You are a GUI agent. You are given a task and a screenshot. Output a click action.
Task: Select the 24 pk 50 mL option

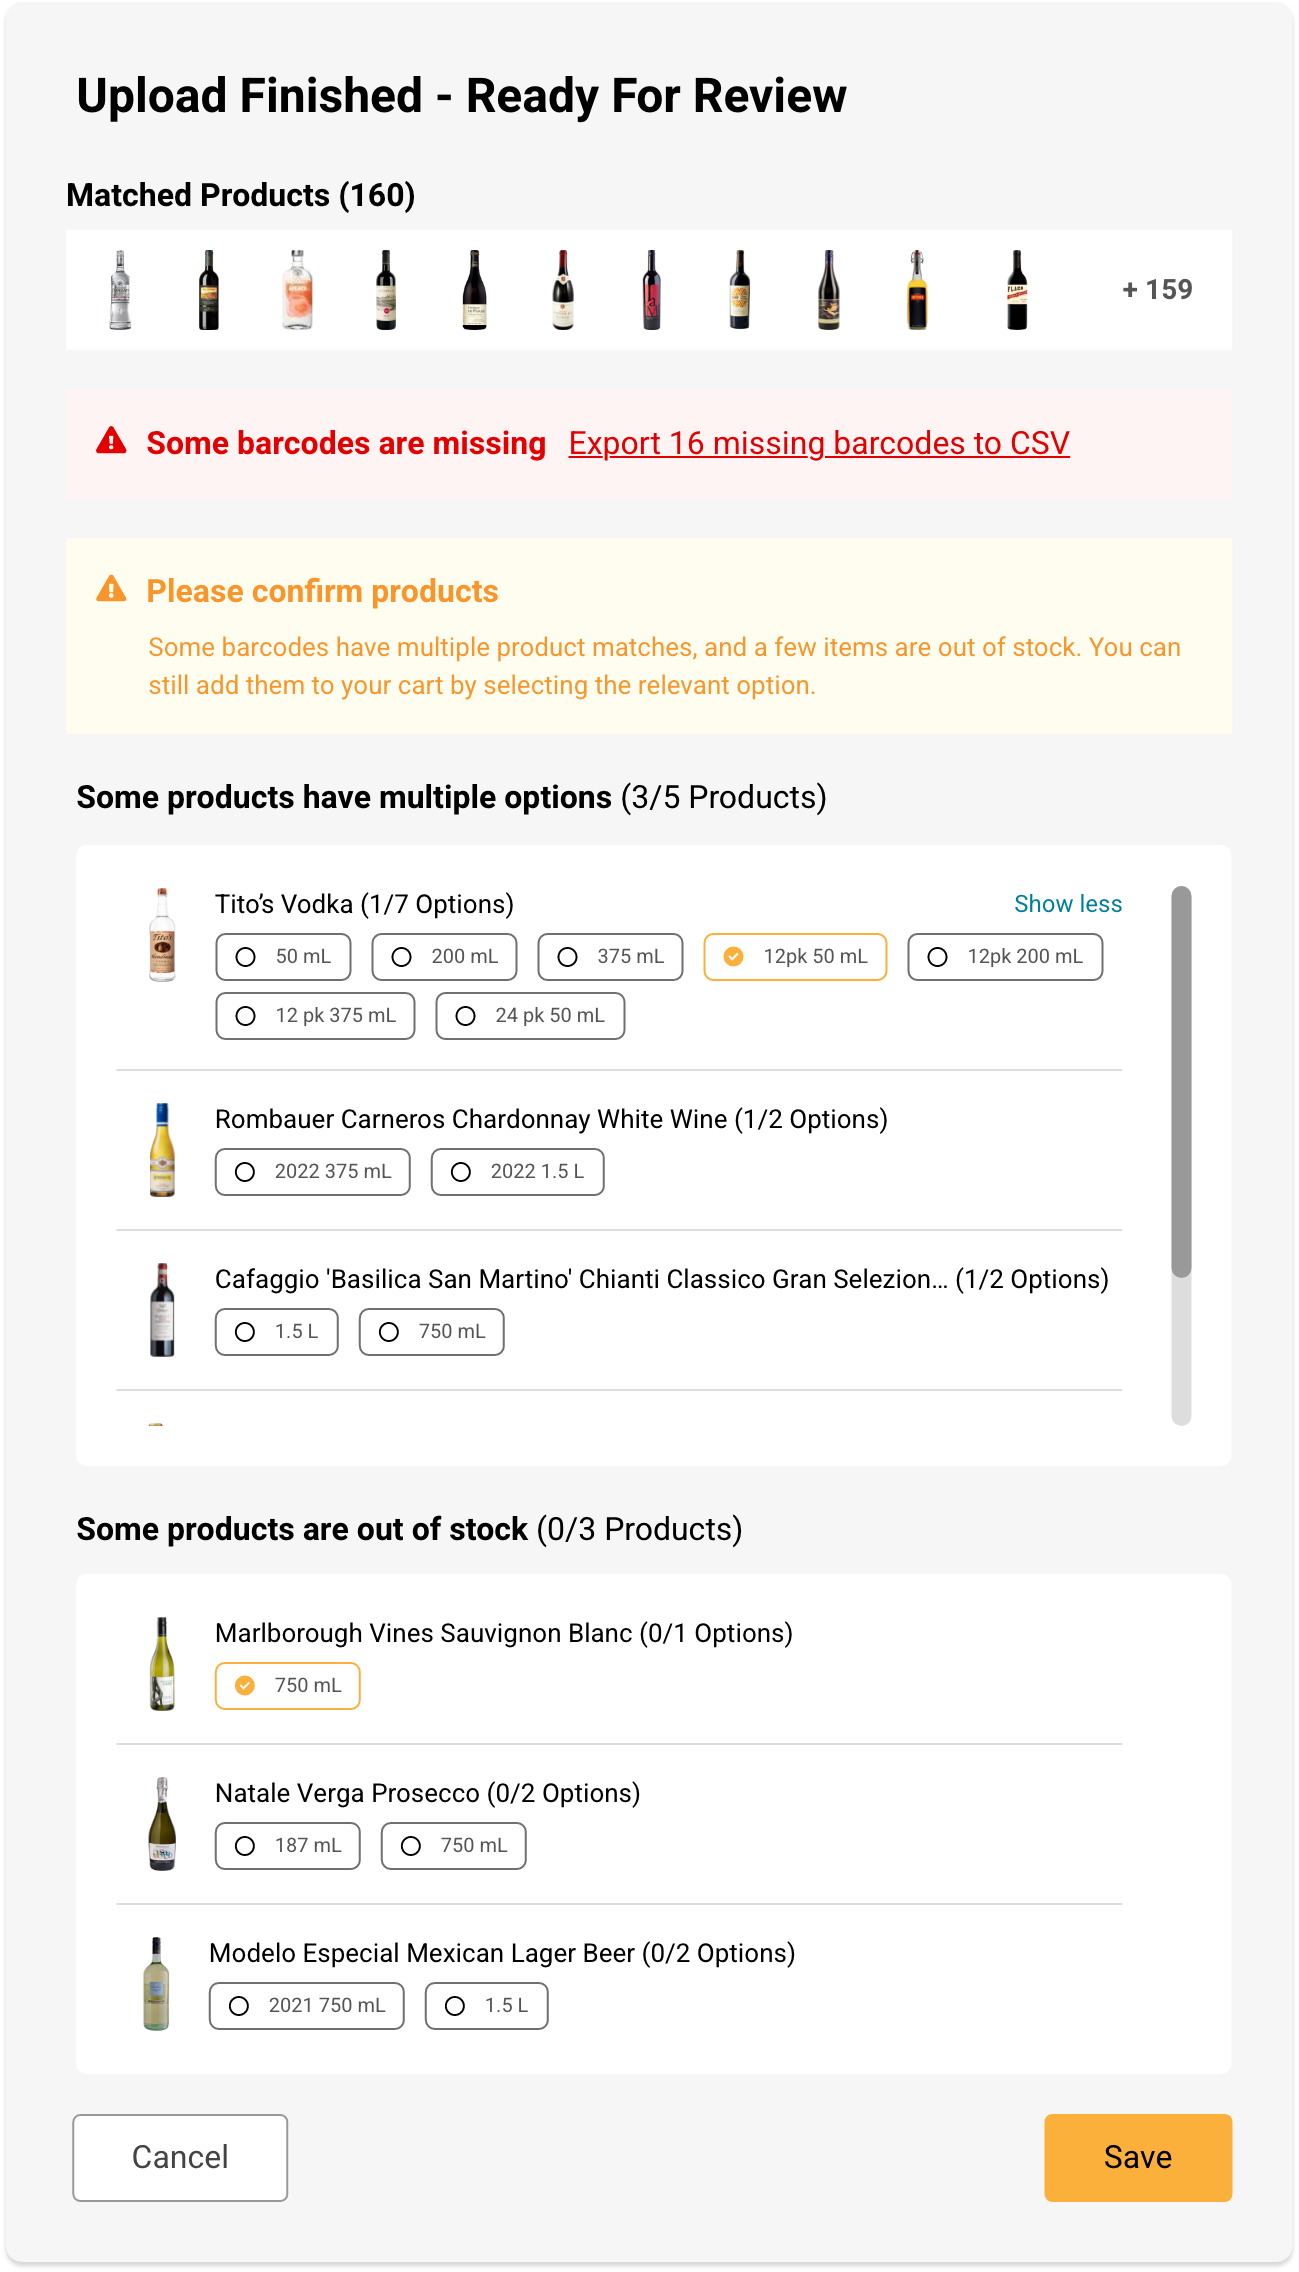[530, 1016]
